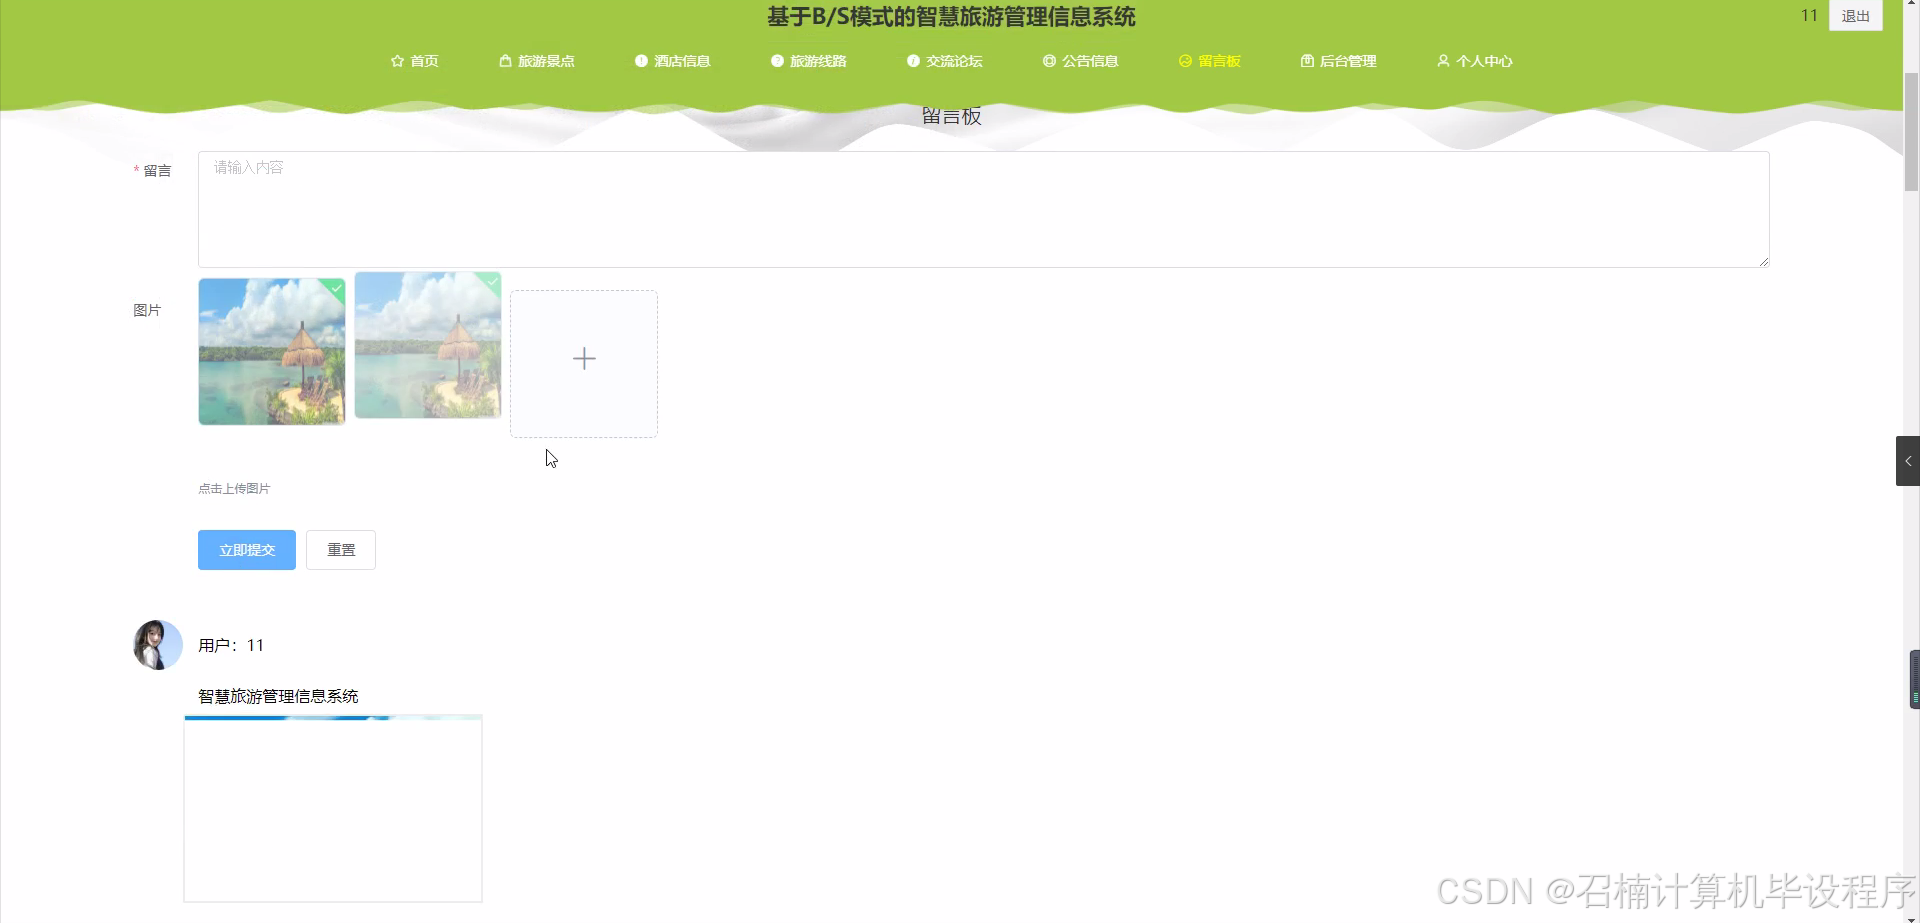Toggle the checkmark on the first uploaded photo
Image resolution: width=1920 pixels, height=923 pixels.
[x=334, y=288]
